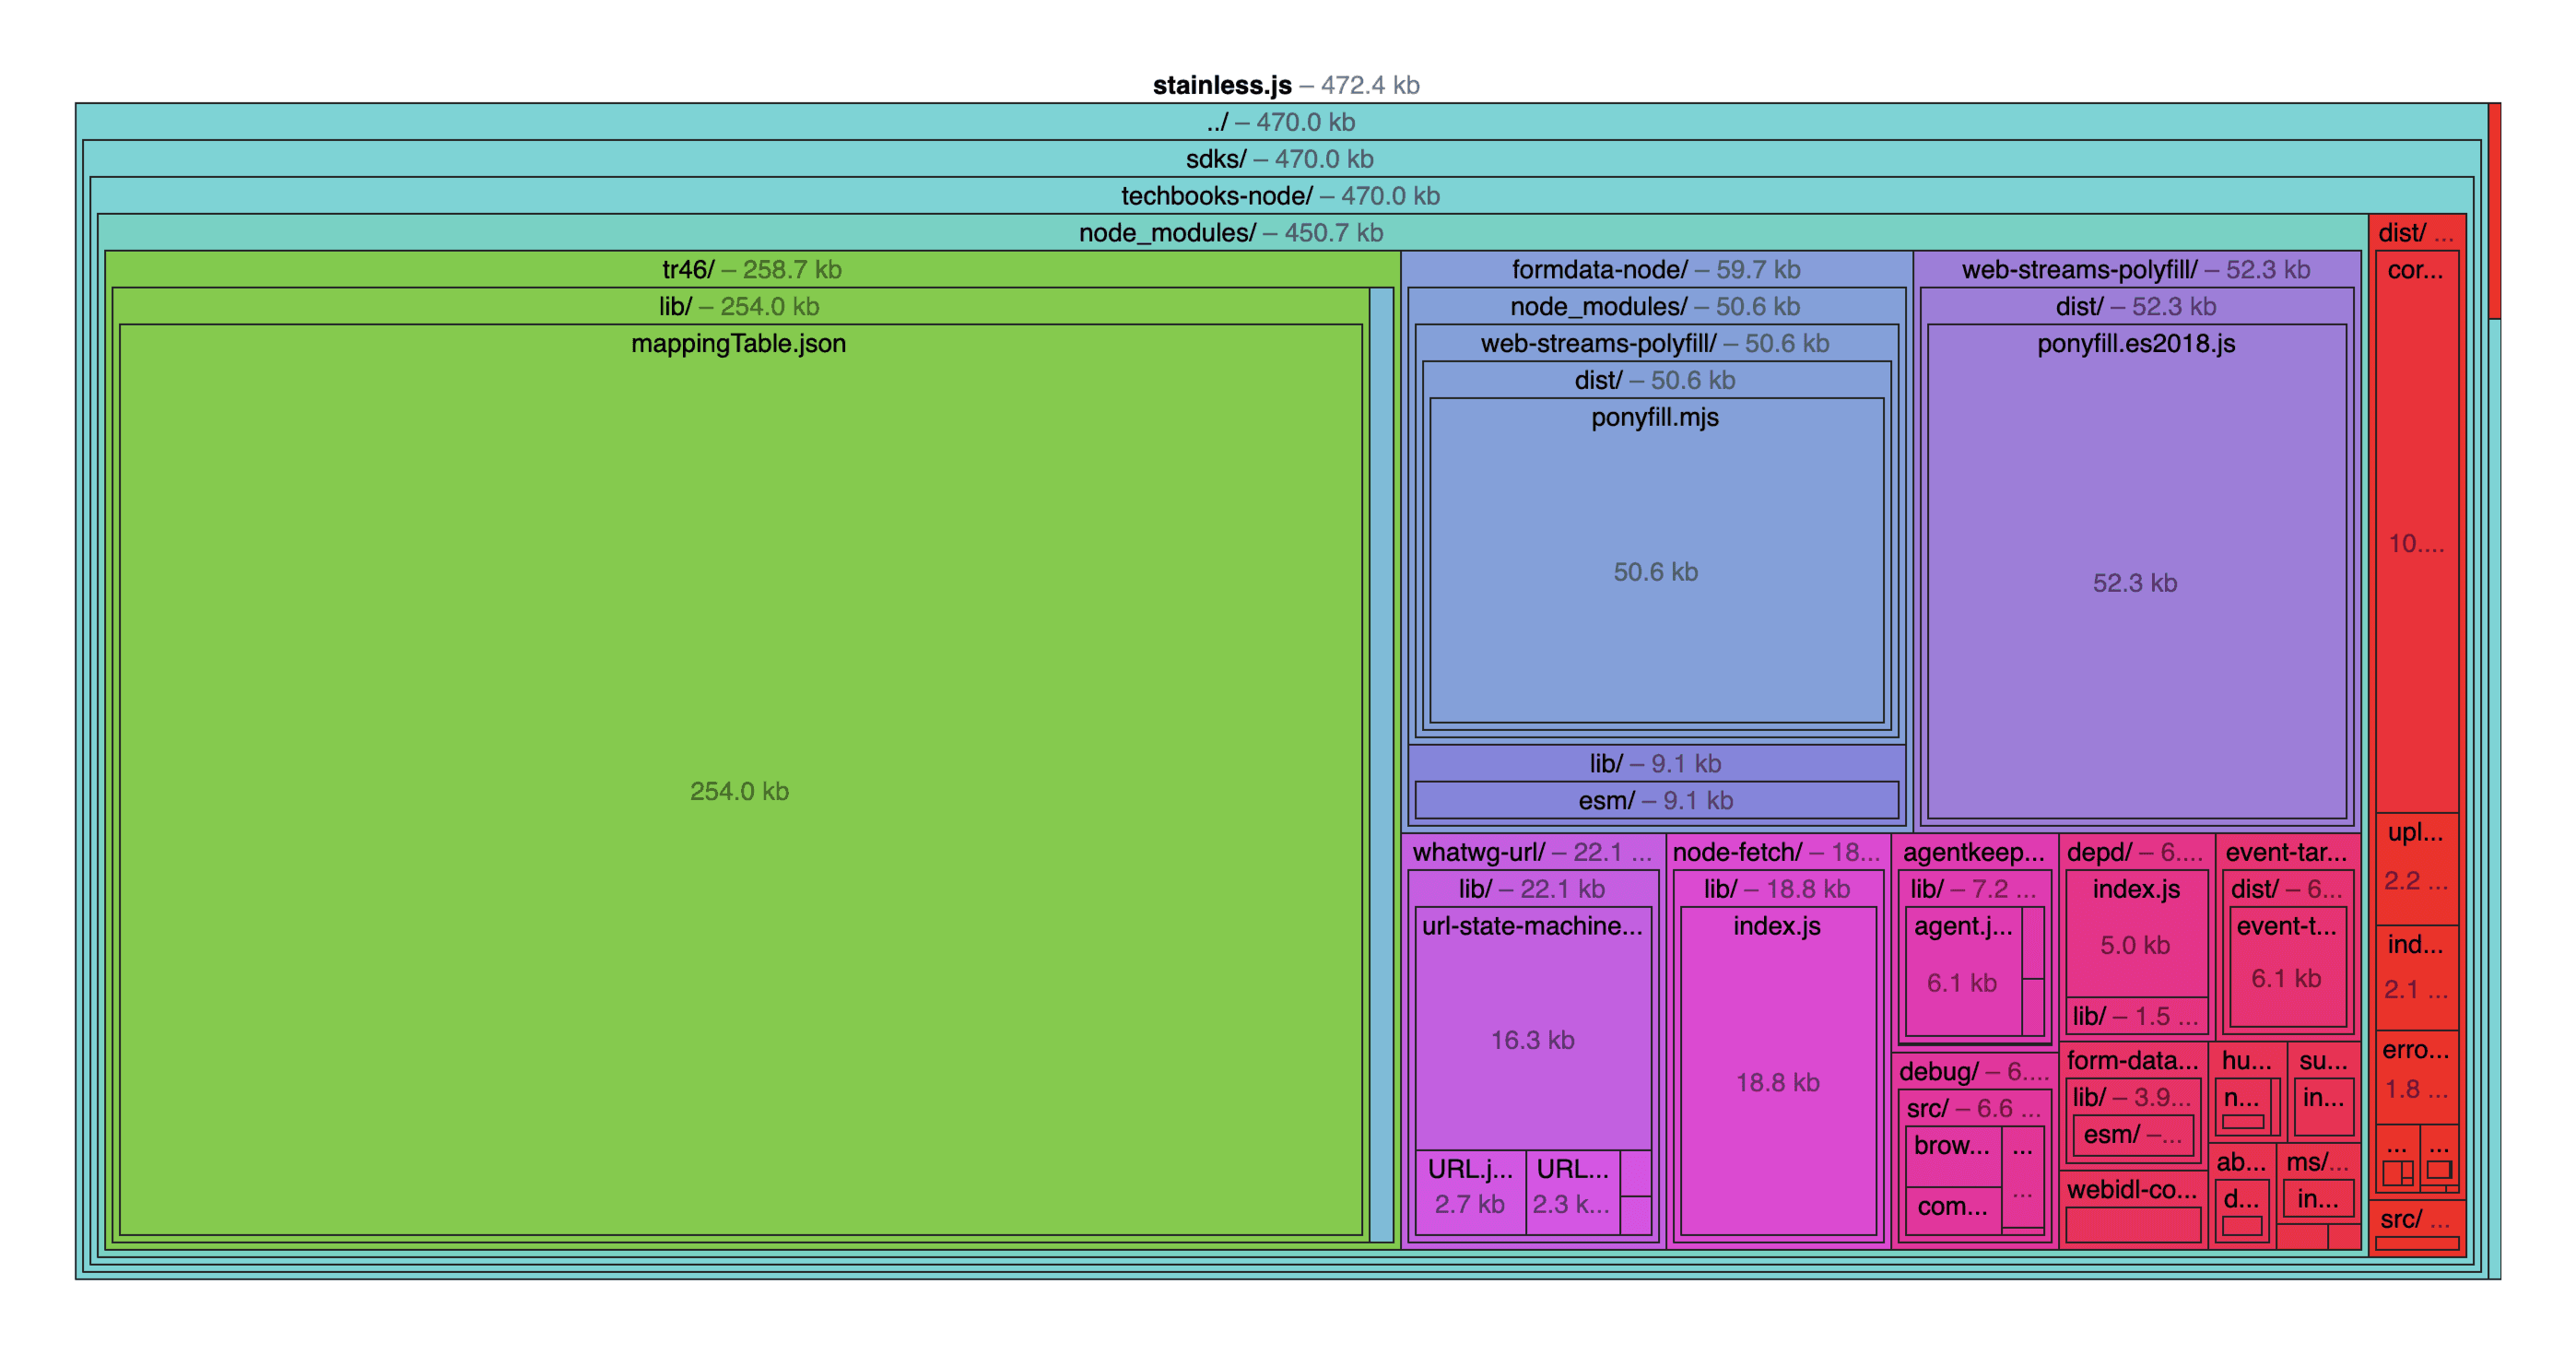
Task: Click the ponyfill.mjs 50.6 kb block
Action: click(1656, 560)
